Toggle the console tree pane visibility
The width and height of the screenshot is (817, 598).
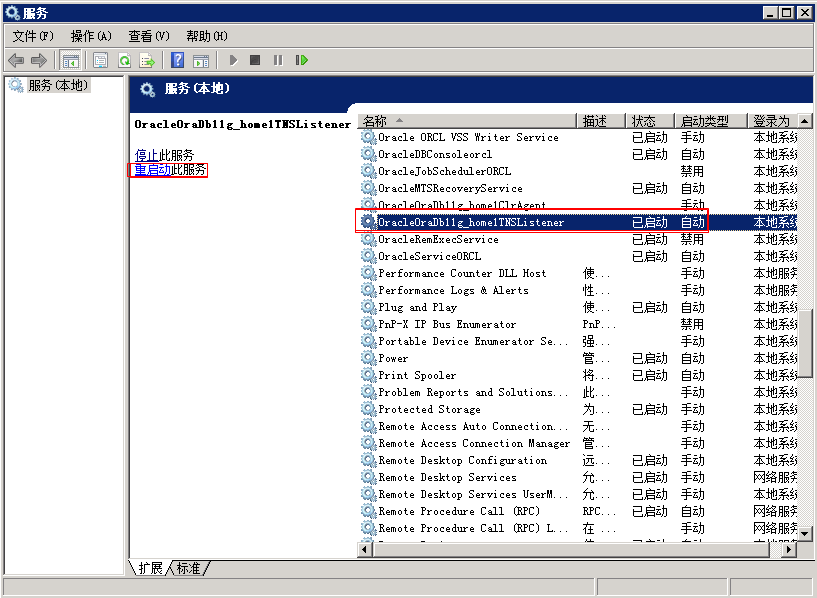coord(70,60)
